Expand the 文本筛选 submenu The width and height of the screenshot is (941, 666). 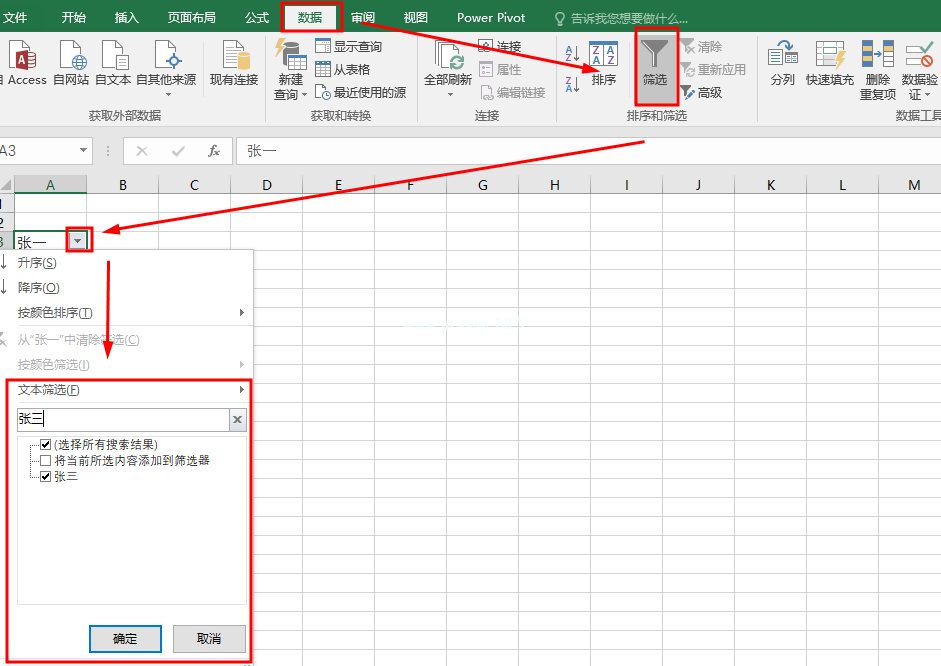pos(128,390)
